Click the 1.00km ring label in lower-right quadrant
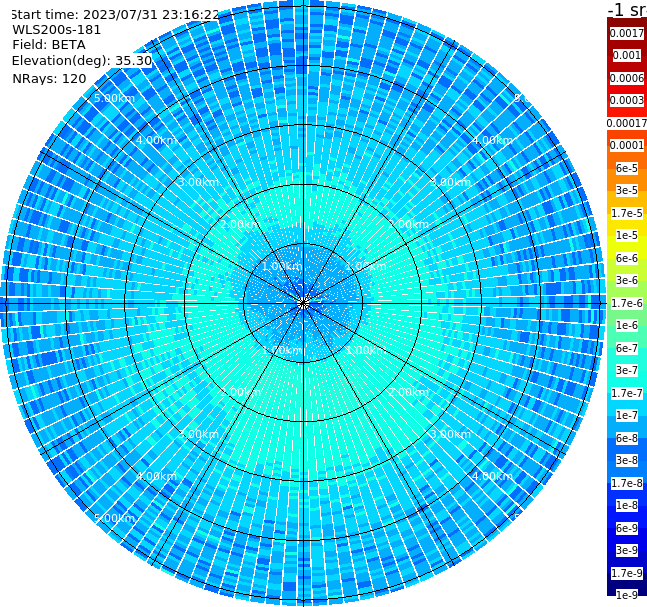Screen dimensions: 647x607 point(366,350)
